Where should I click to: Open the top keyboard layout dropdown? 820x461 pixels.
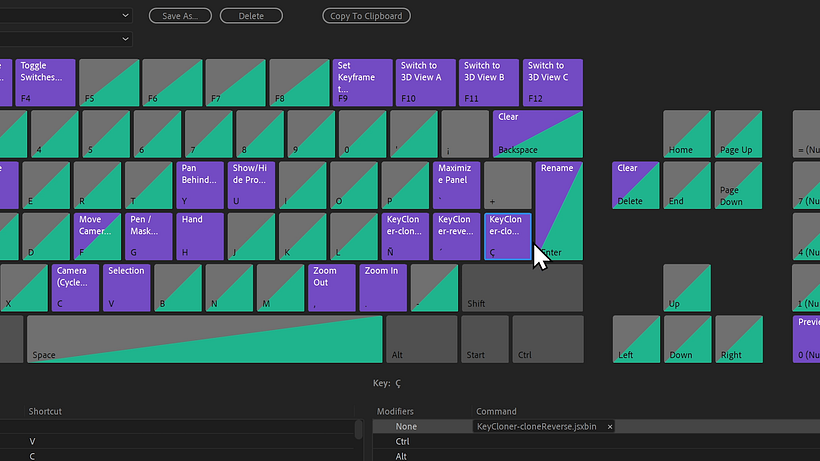(66, 15)
